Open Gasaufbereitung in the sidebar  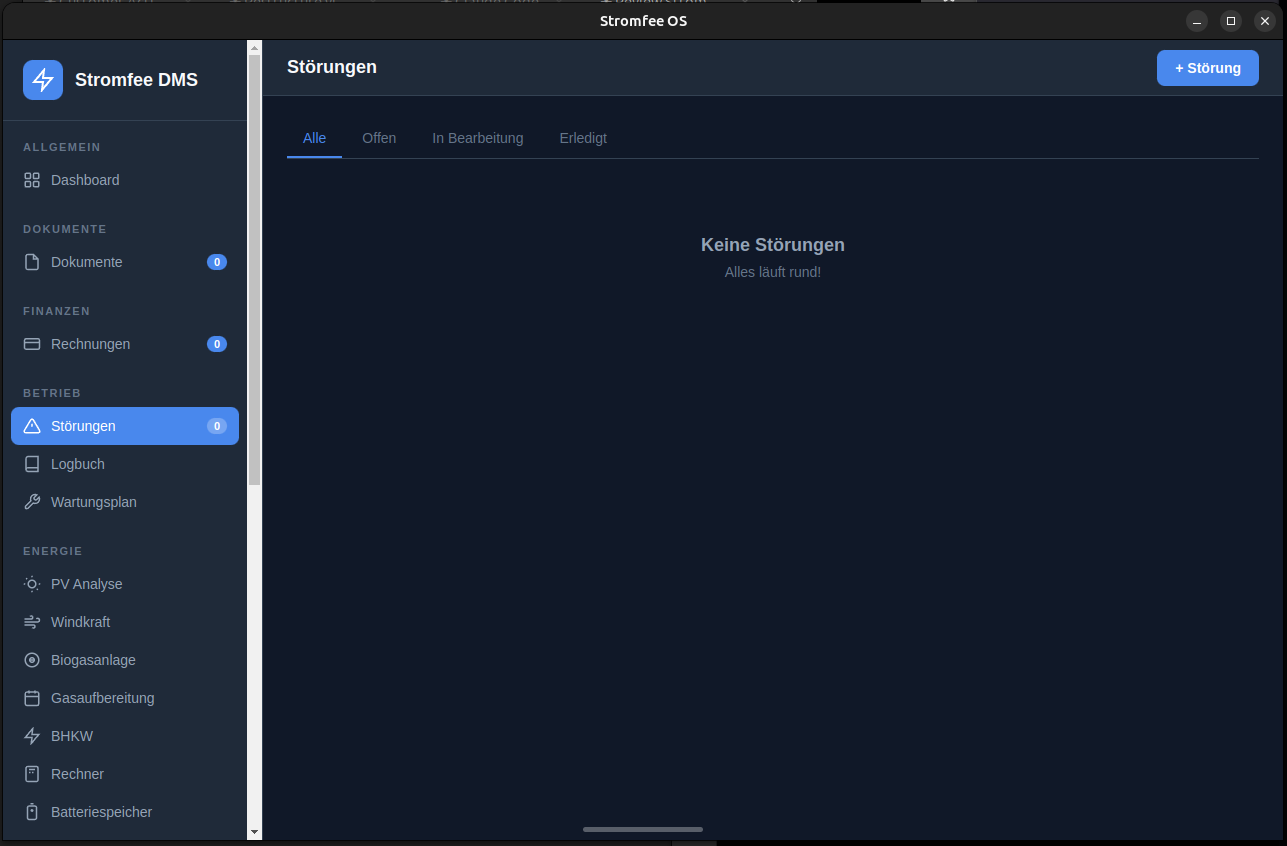click(102, 698)
